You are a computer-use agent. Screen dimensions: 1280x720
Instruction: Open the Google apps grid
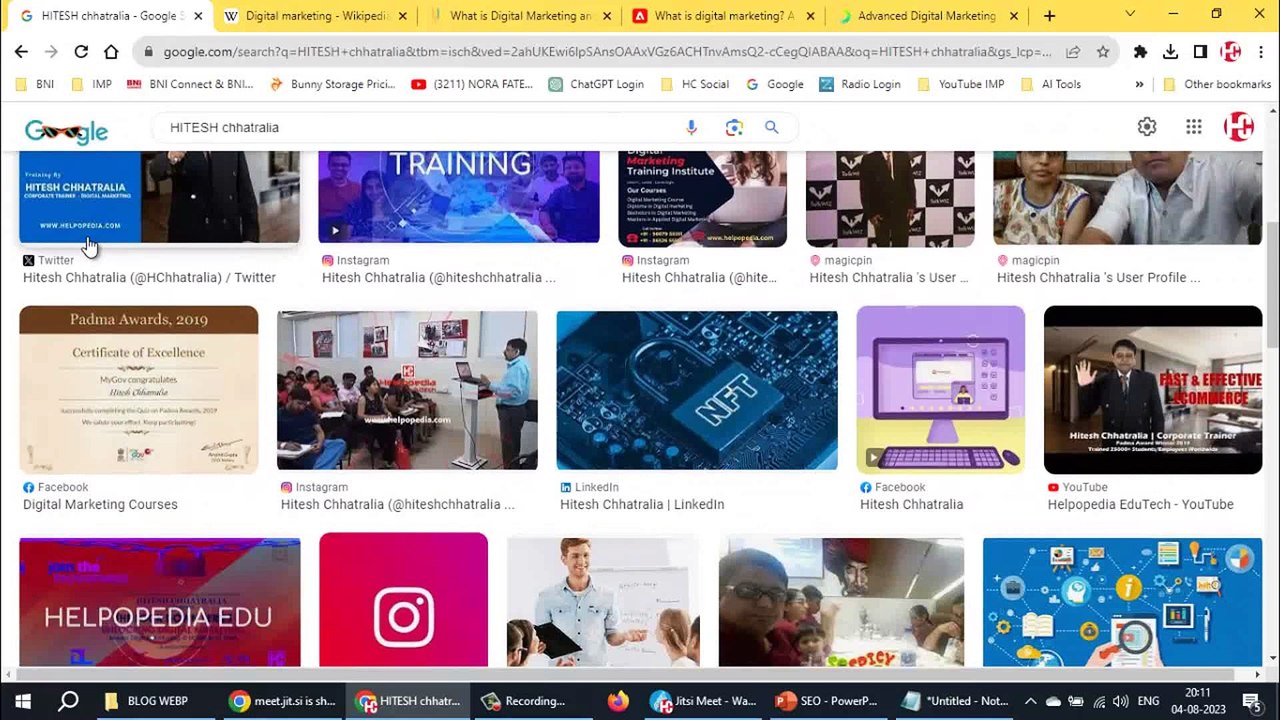click(x=1194, y=127)
